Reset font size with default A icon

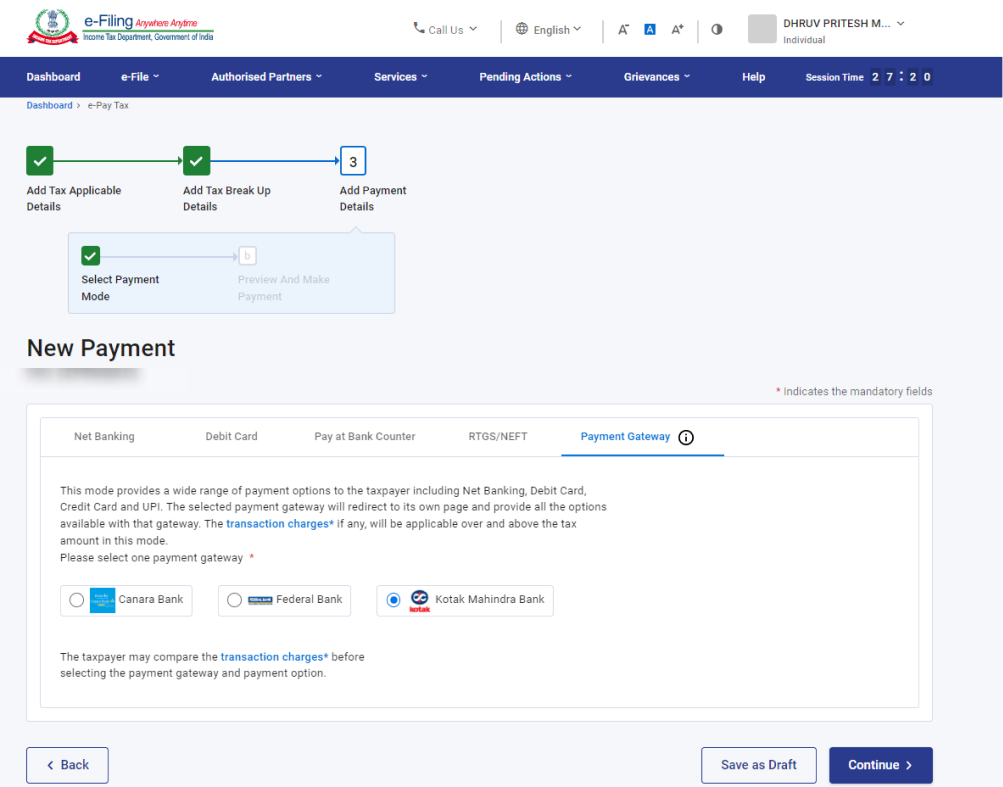click(x=650, y=29)
